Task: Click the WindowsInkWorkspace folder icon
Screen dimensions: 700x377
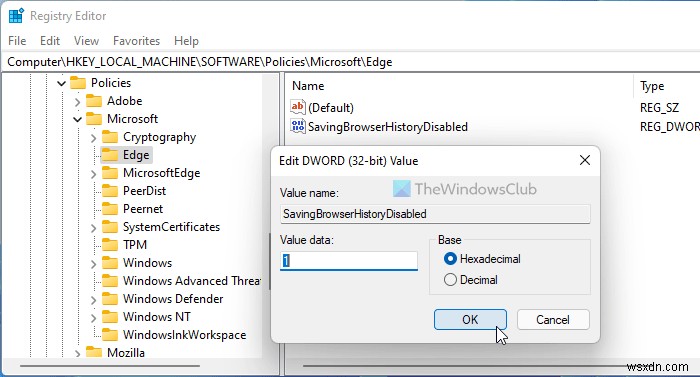Action: (x=110, y=335)
